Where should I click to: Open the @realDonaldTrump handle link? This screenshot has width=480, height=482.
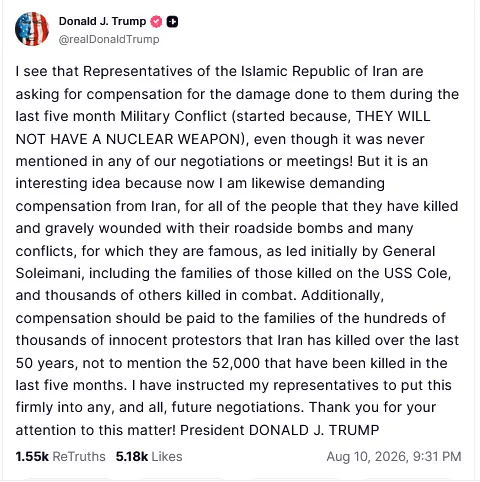click(109, 39)
